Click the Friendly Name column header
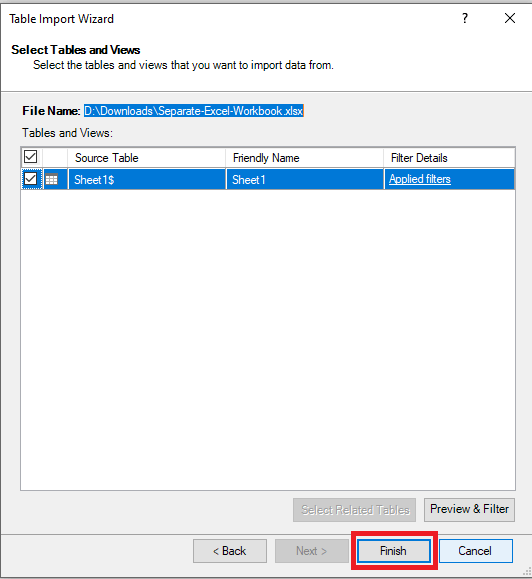 [x=305, y=158]
